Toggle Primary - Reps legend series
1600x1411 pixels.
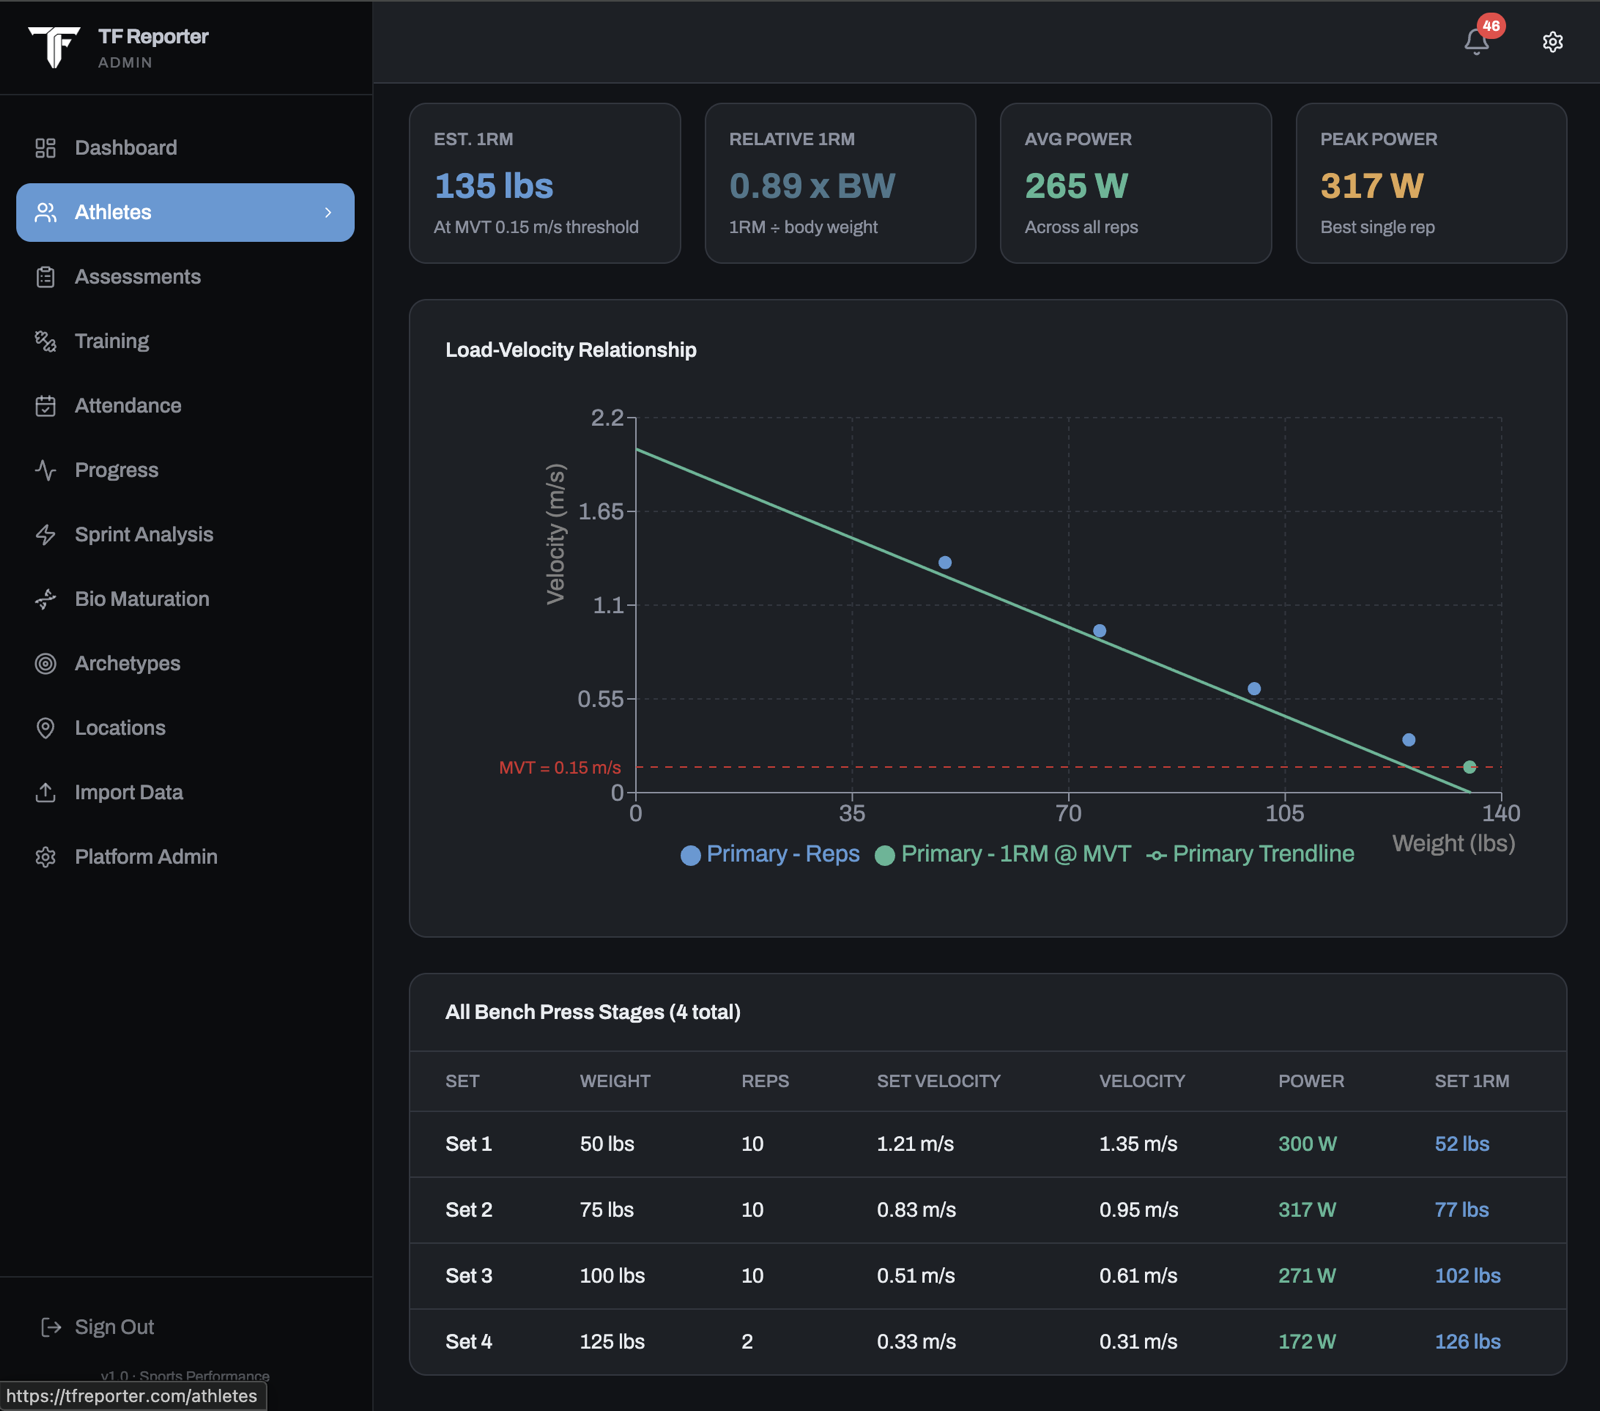(770, 854)
